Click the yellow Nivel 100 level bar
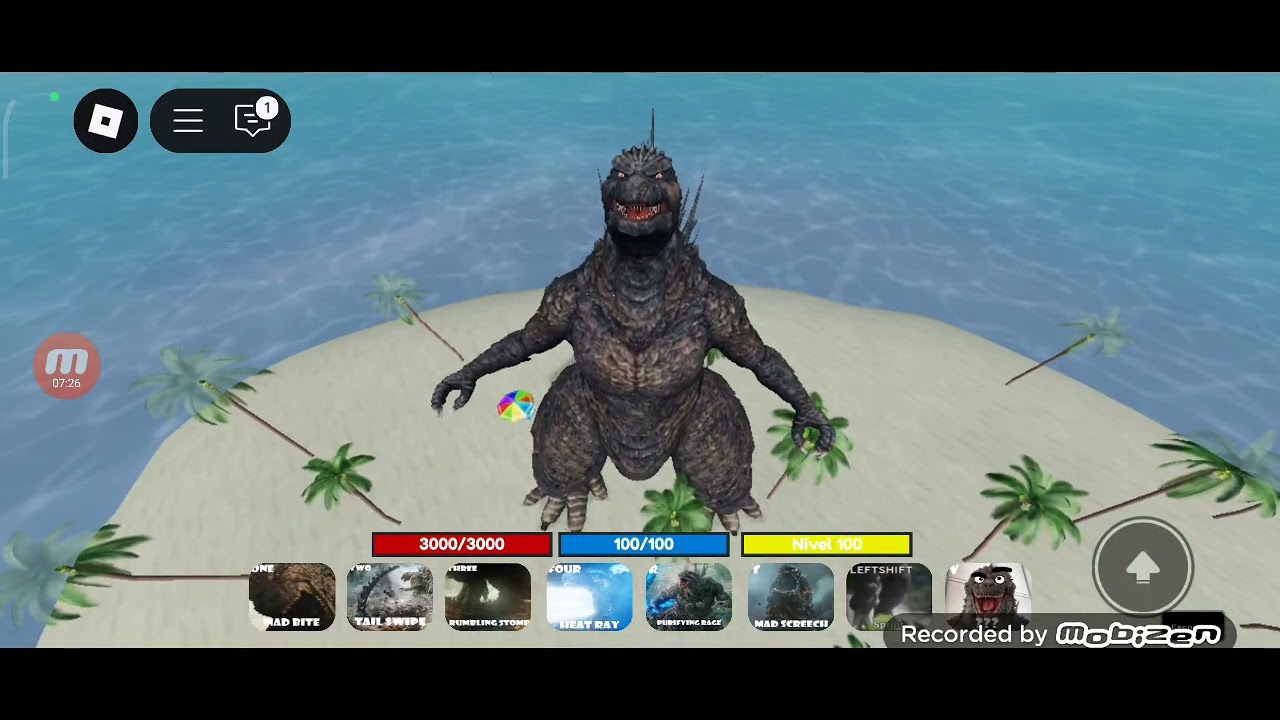This screenshot has height=720, width=1280. tap(827, 544)
